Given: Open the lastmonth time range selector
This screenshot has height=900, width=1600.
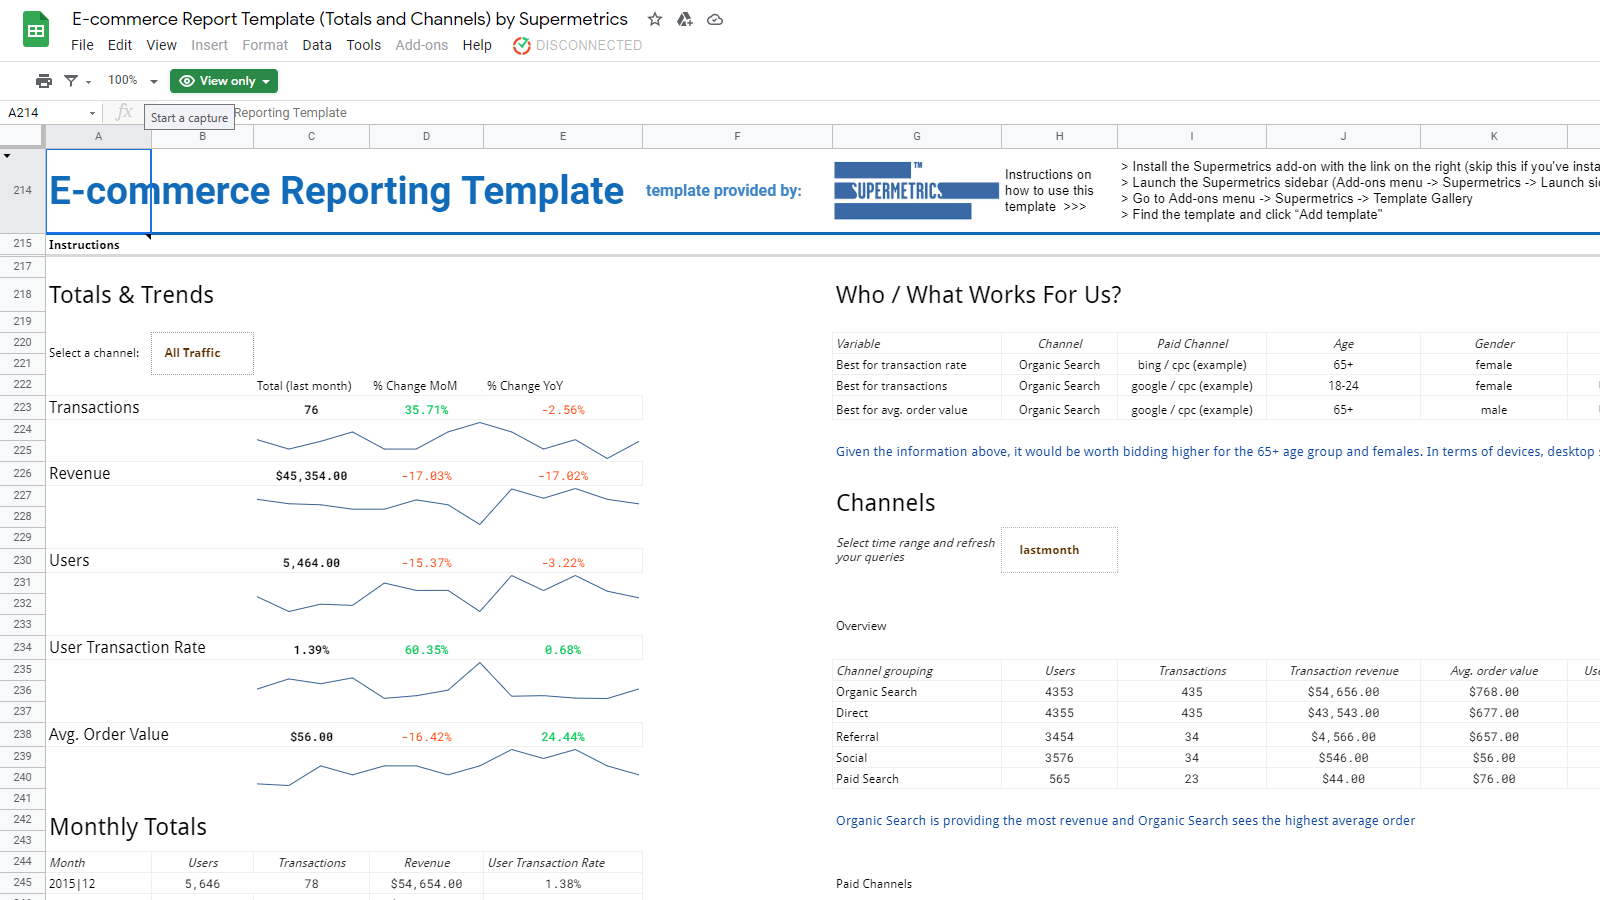Looking at the screenshot, I should 1058,549.
